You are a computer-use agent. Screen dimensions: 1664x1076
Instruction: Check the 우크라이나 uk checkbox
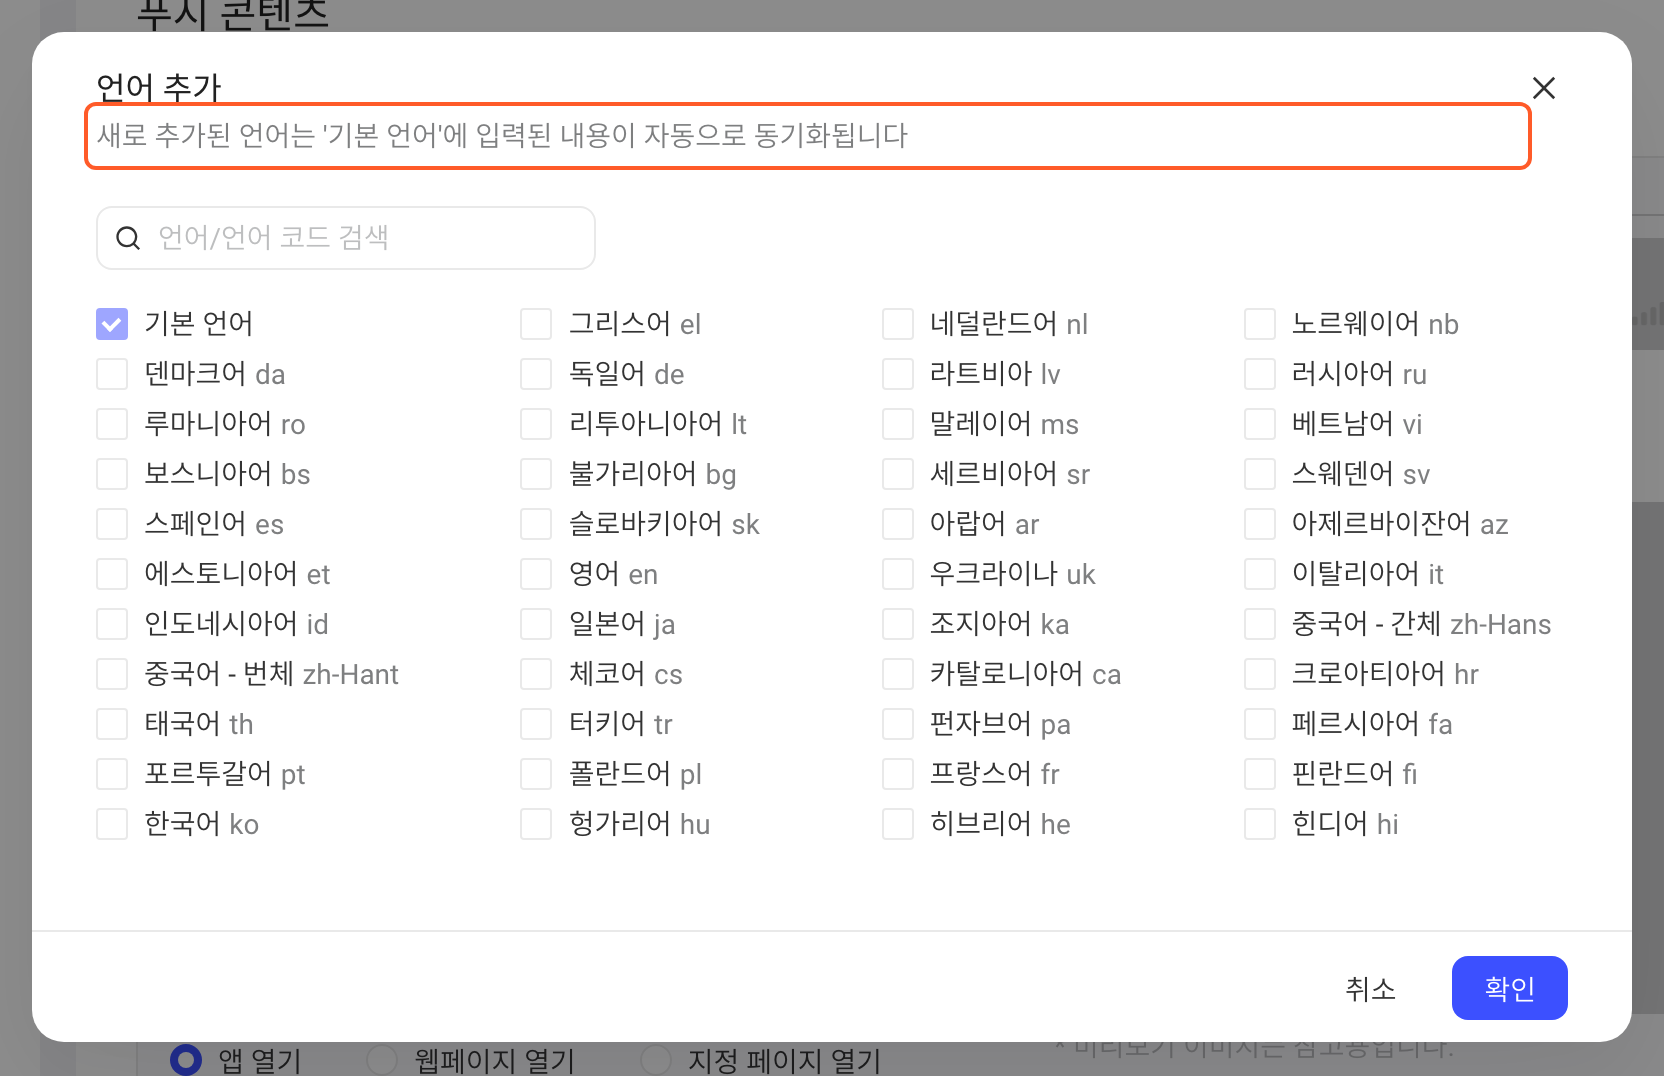(898, 574)
